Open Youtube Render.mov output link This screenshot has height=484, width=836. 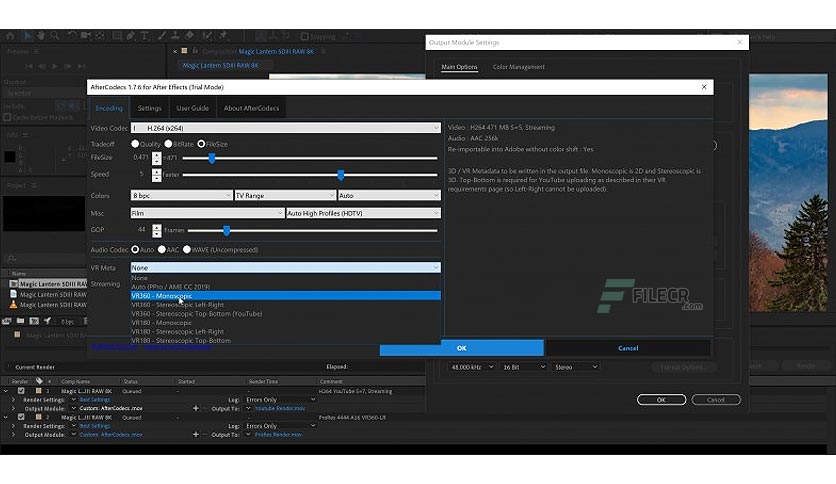(x=280, y=408)
